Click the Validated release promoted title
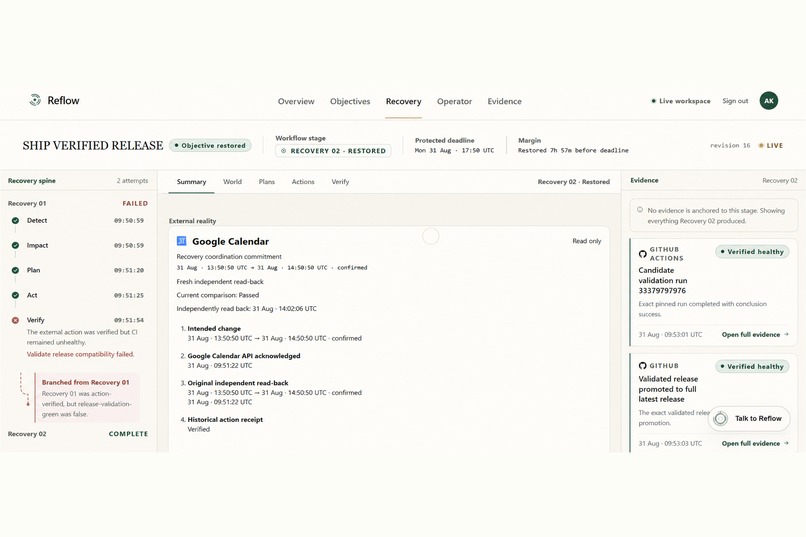Screen dimensions: 806x537 pos(668,389)
